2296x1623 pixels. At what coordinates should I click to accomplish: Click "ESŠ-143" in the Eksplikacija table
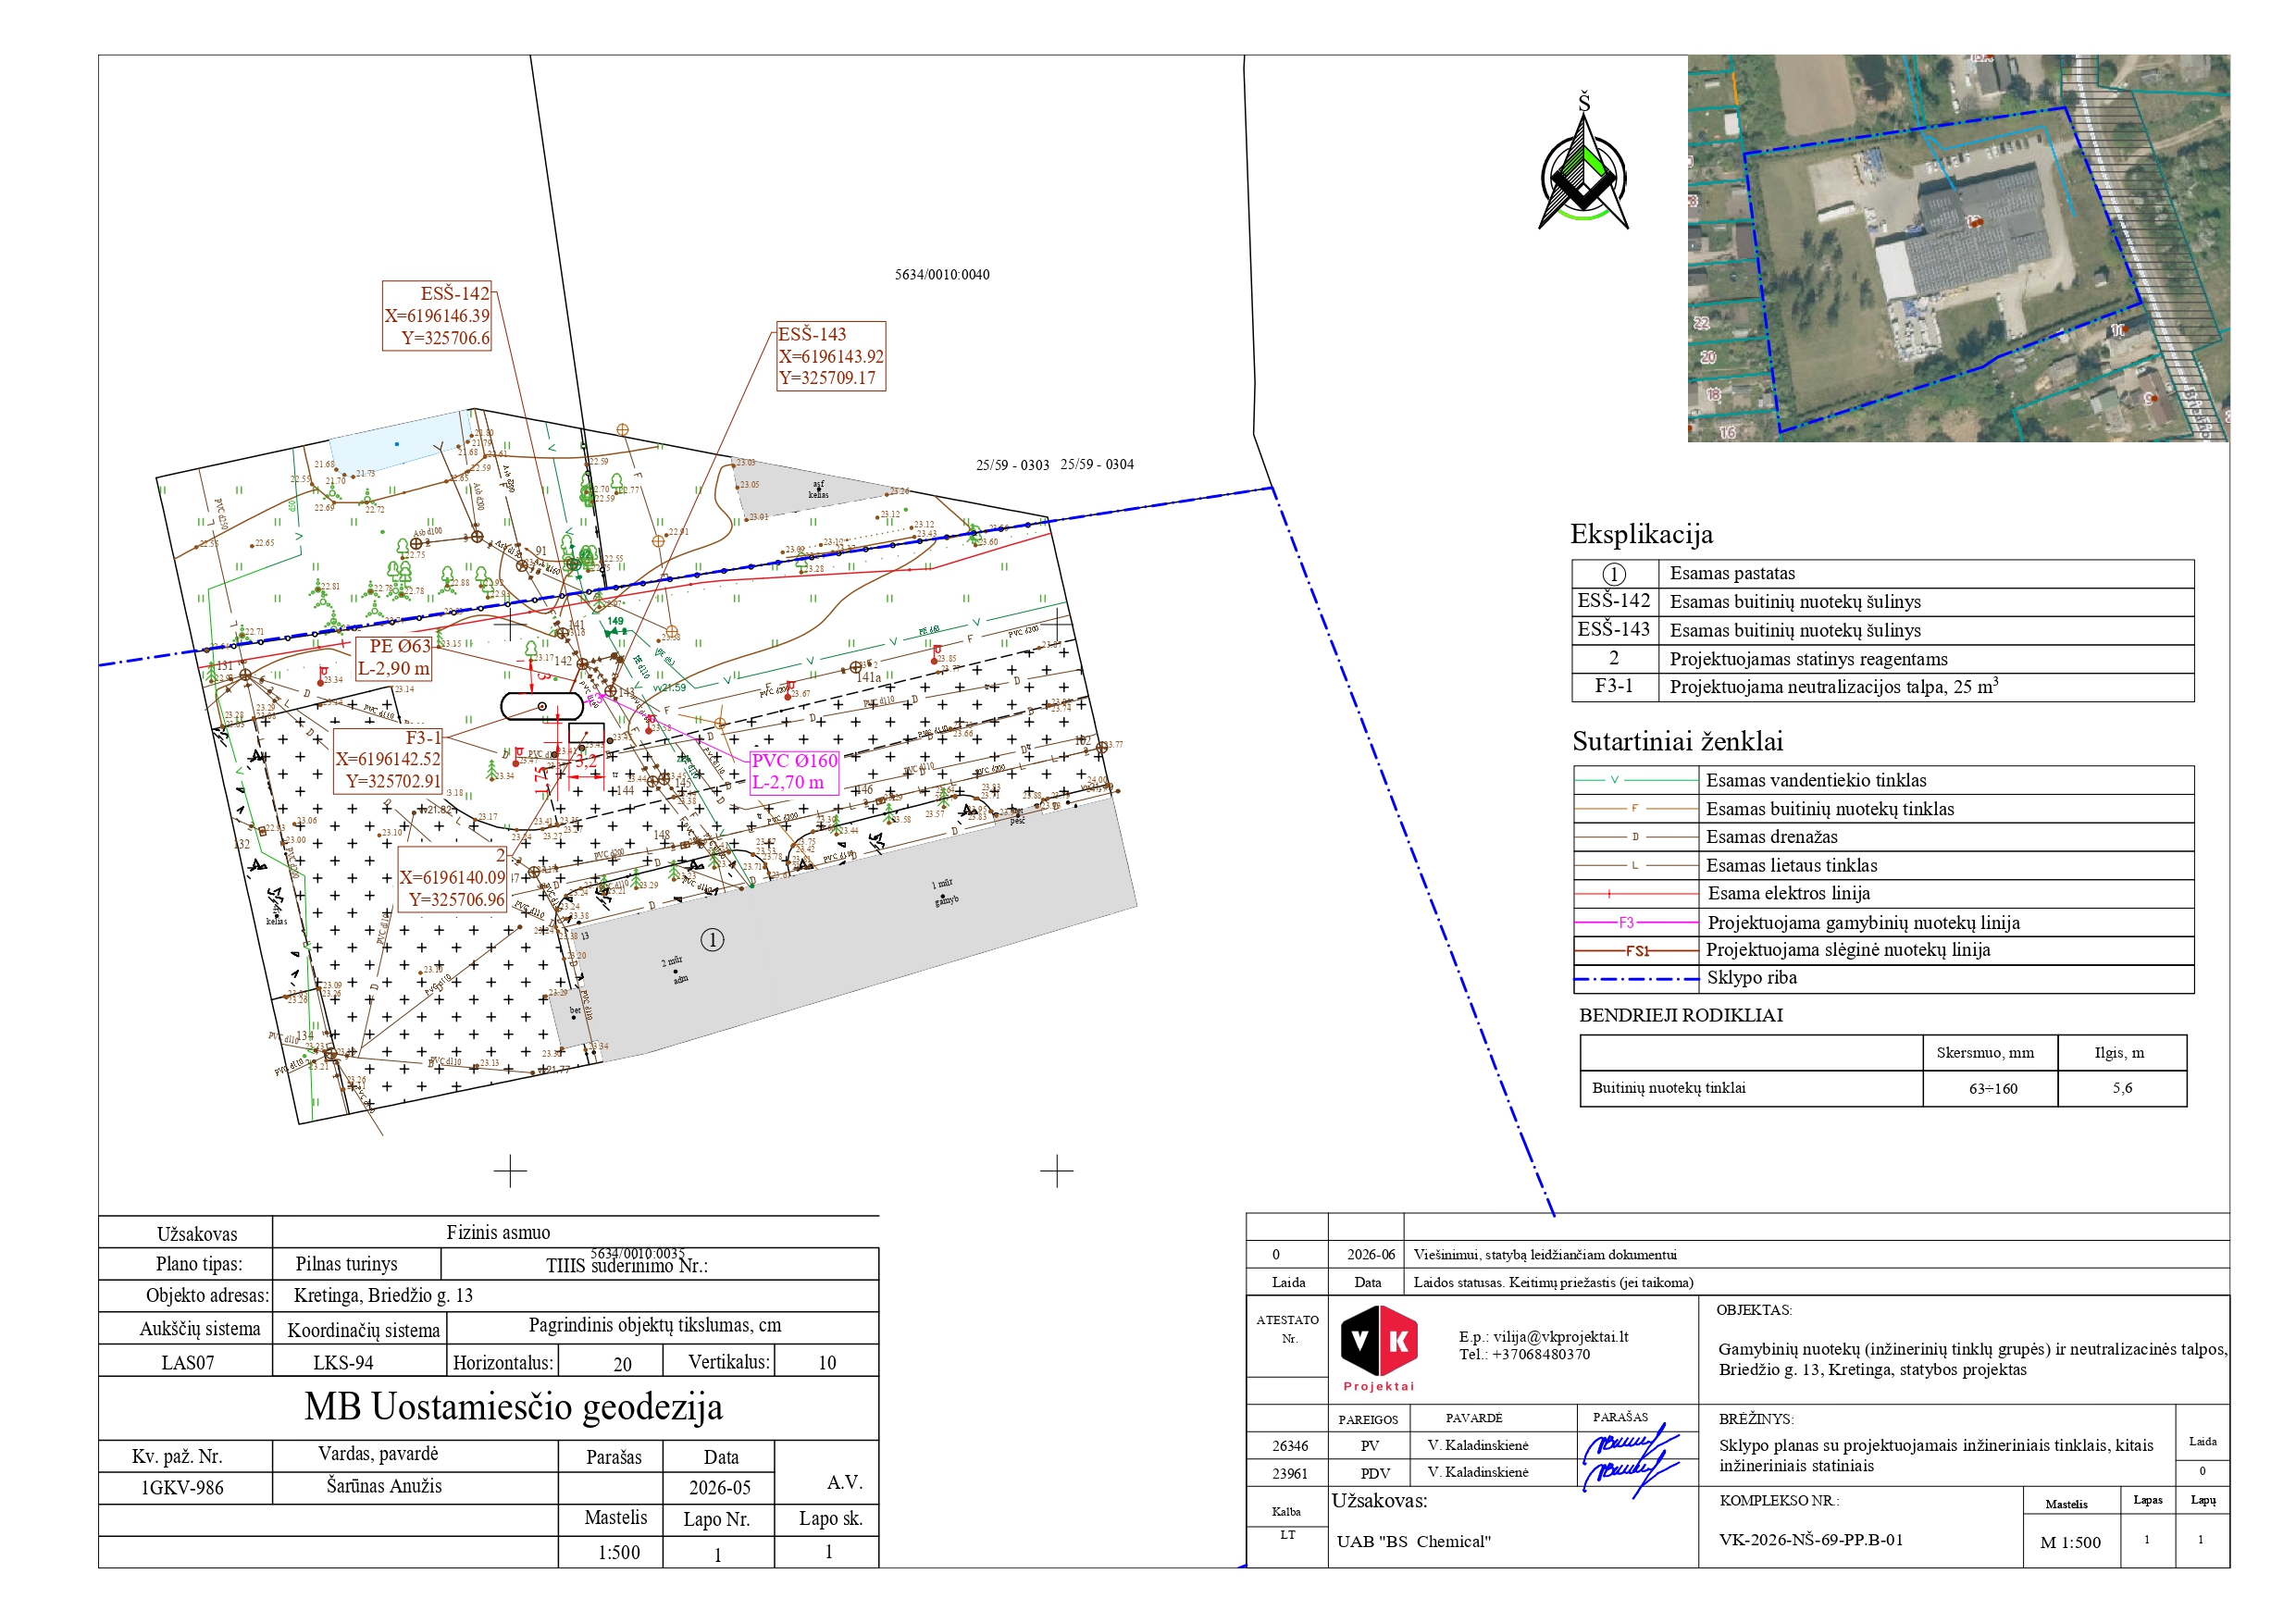(x=1614, y=630)
